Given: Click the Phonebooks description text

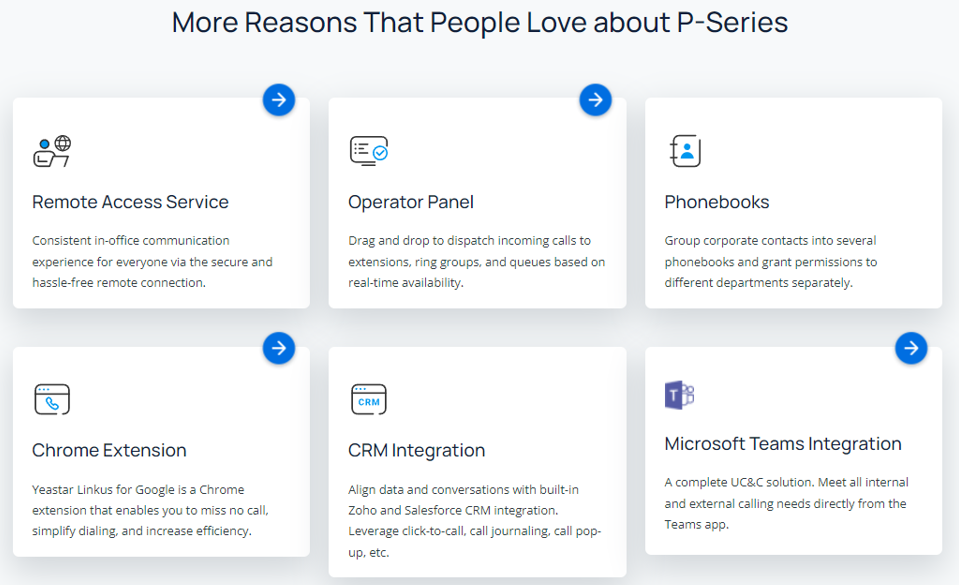Looking at the screenshot, I should pos(770,261).
